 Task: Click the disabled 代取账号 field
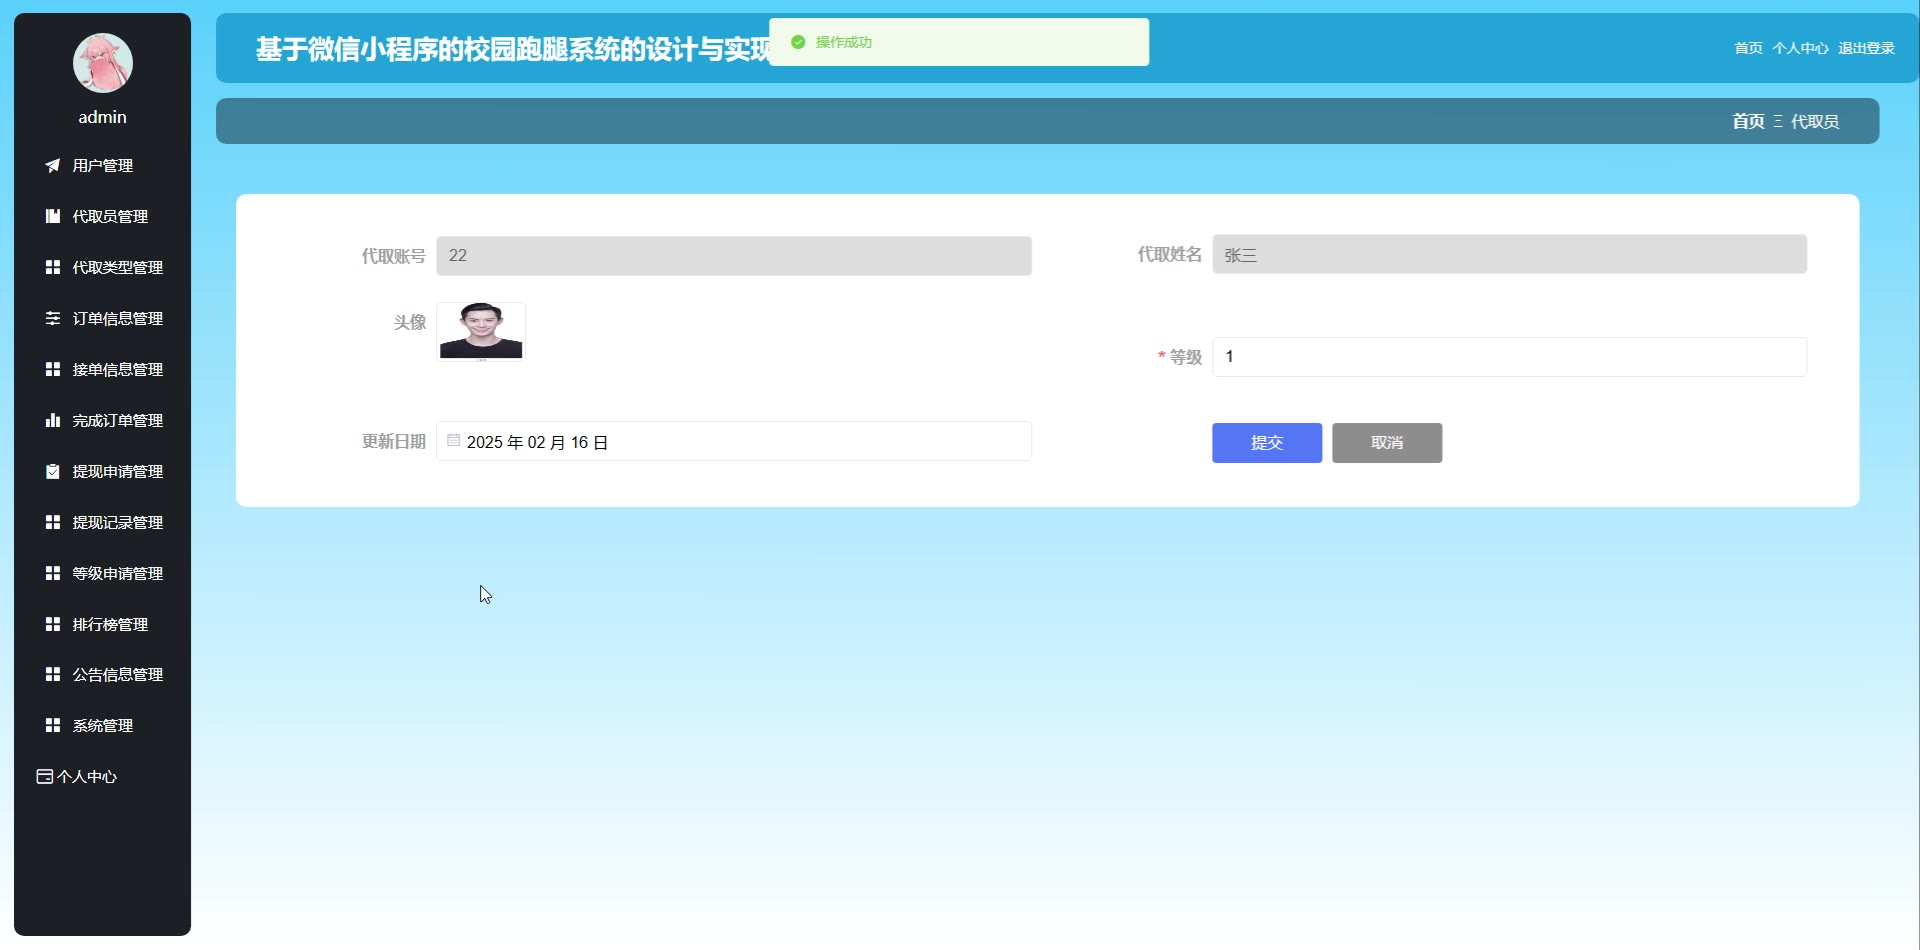[733, 256]
